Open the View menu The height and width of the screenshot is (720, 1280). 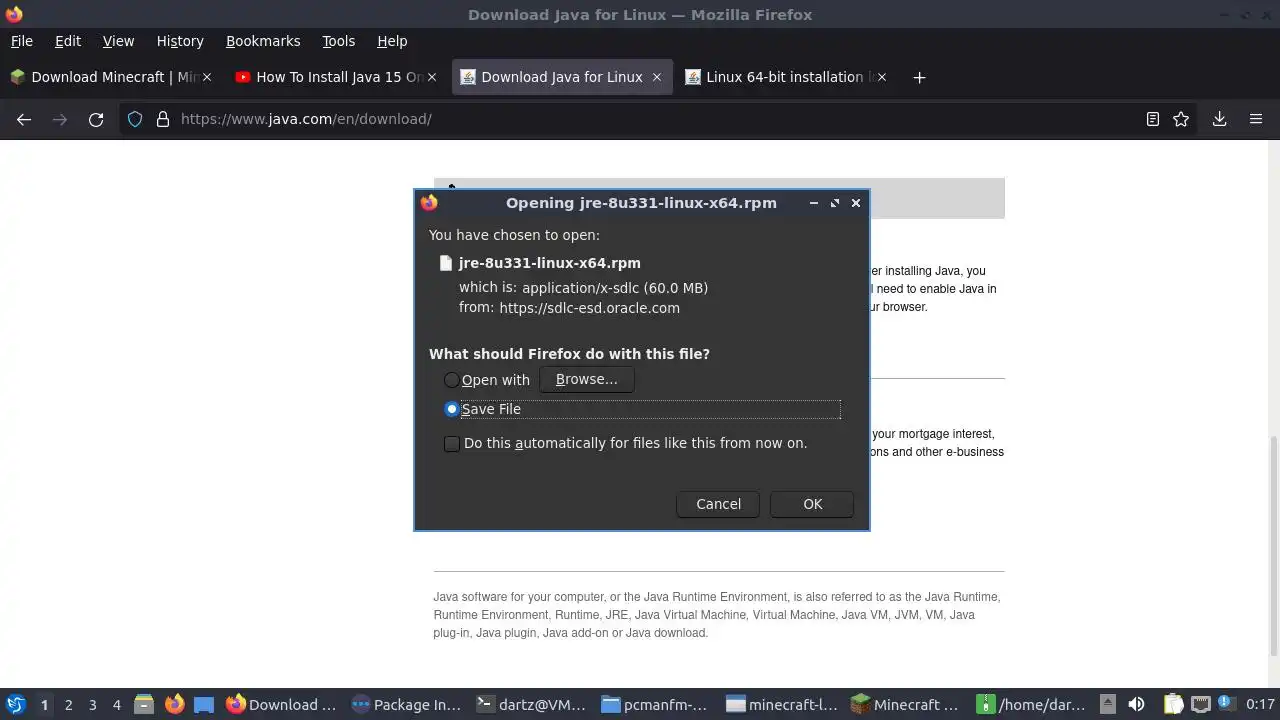[118, 41]
